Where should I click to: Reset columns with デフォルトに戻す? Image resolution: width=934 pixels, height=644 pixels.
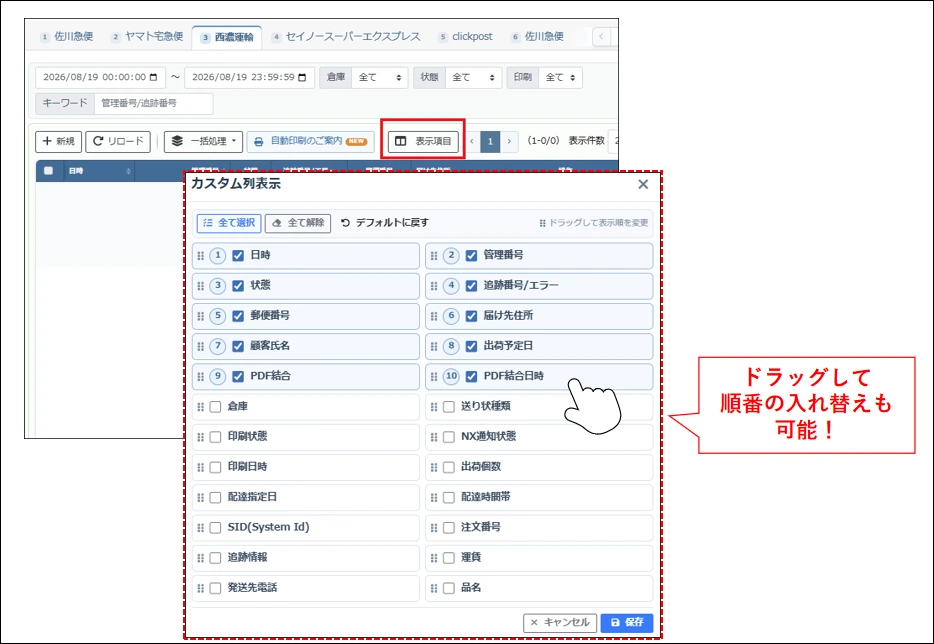click(385, 223)
